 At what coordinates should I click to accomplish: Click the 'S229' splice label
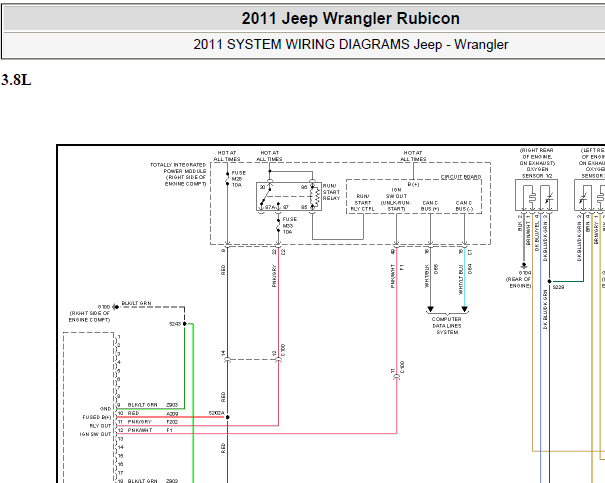click(x=558, y=287)
